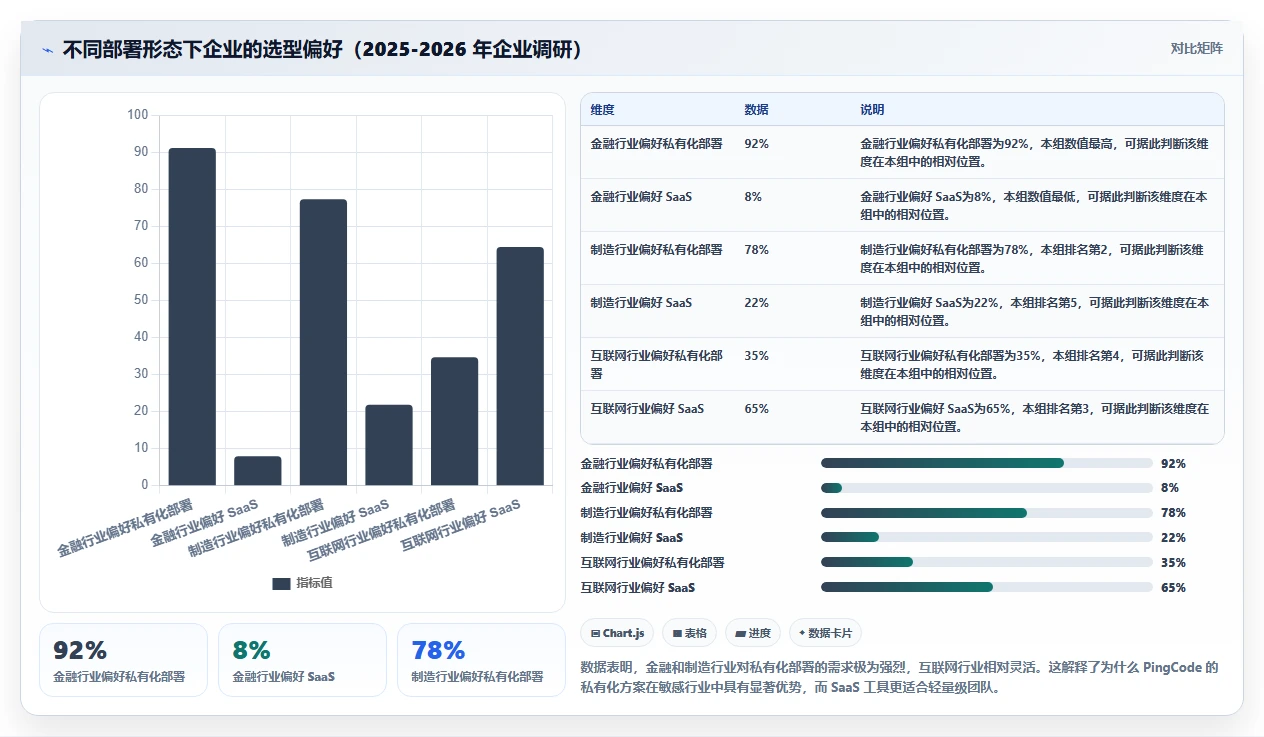This screenshot has height=737, width=1264.
Task: Click the 制造行业偏好私有化部署 chart bar
Action: [x=323, y=343]
